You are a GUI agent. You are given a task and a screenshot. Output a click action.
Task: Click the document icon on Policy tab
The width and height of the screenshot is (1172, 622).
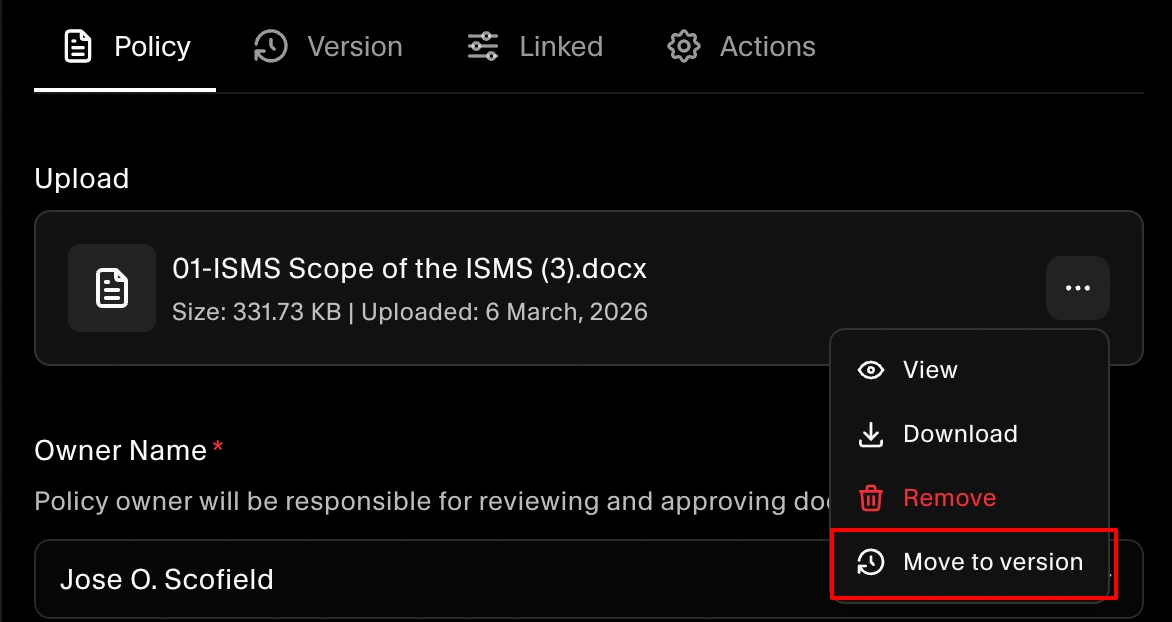click(x=78, y=47)
